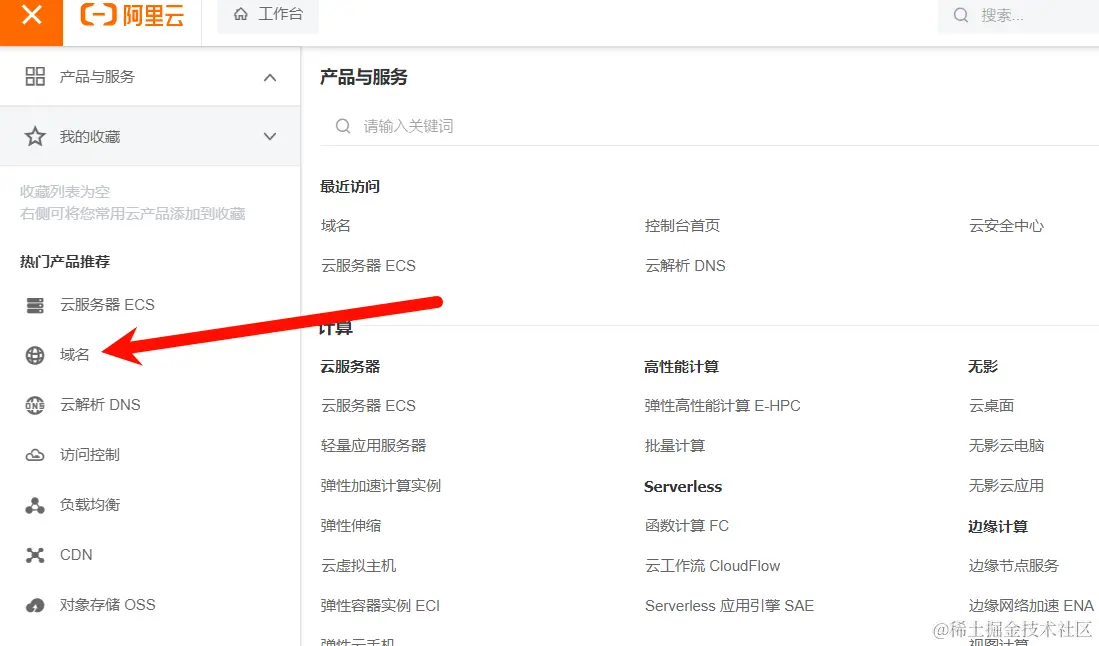This screenshot has height=646, width=1099.
Task: Open 云服务器 ECS in hot products
Action: coord(107,305)
